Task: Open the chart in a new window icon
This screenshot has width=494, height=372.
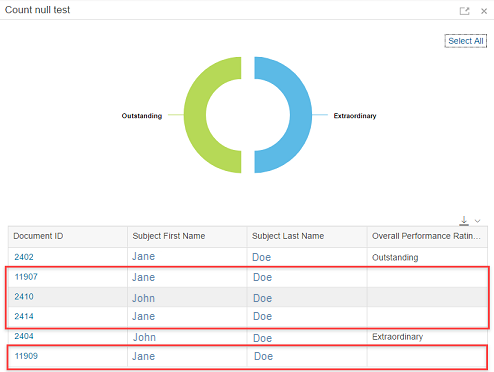Action: pos(464,11)
